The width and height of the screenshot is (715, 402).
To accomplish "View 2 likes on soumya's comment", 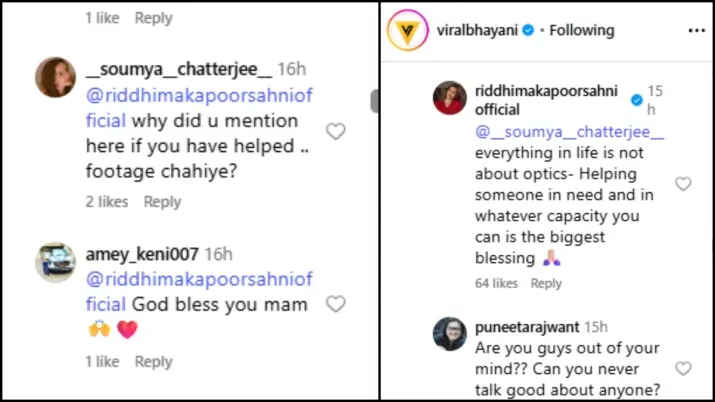I will coord(106,202).
